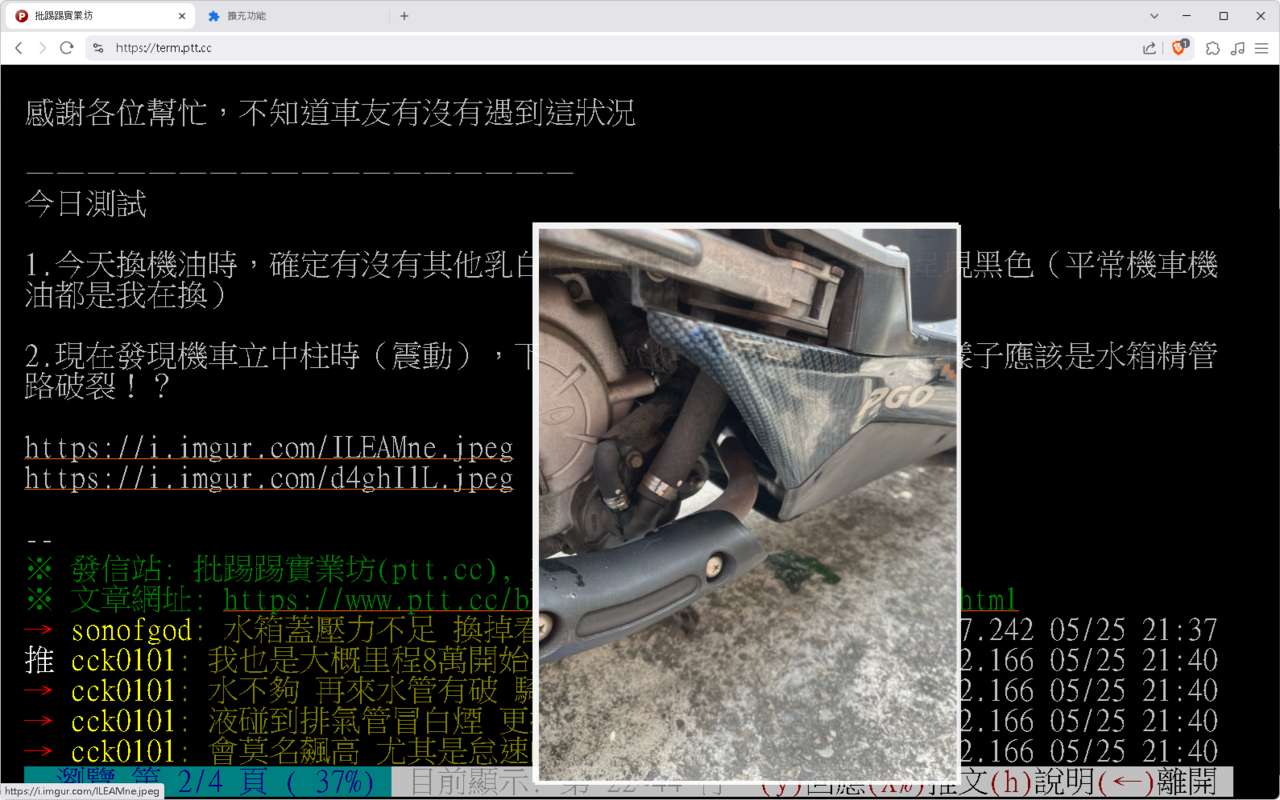Open the media control music note icon

click(x=1238, y=48)
